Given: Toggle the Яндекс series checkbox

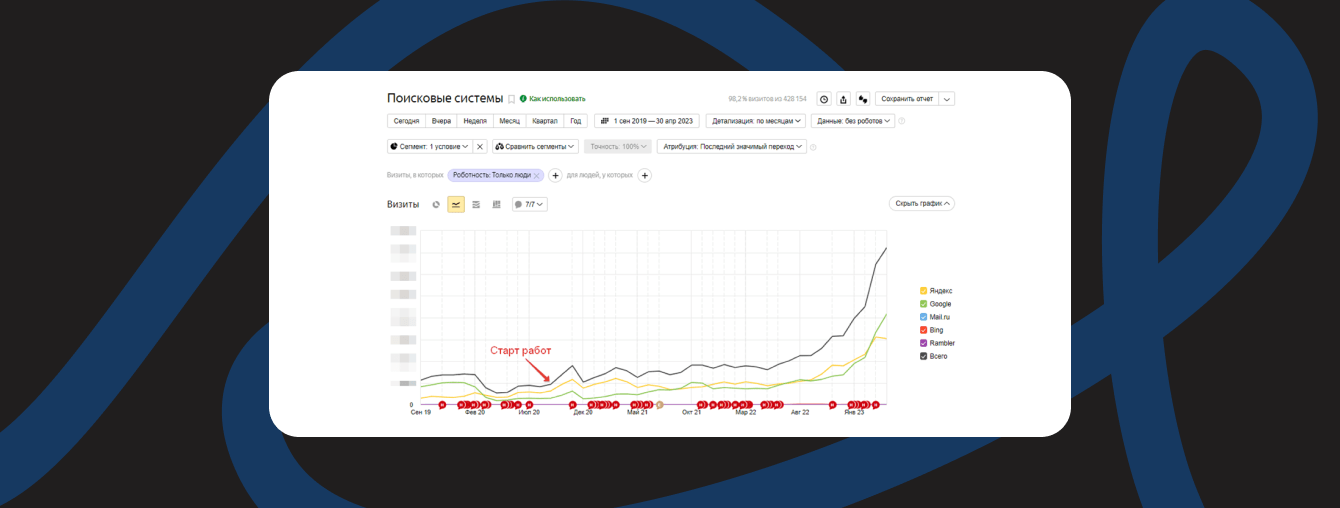Looking at the screenshot, I should [x=923, y=291].
